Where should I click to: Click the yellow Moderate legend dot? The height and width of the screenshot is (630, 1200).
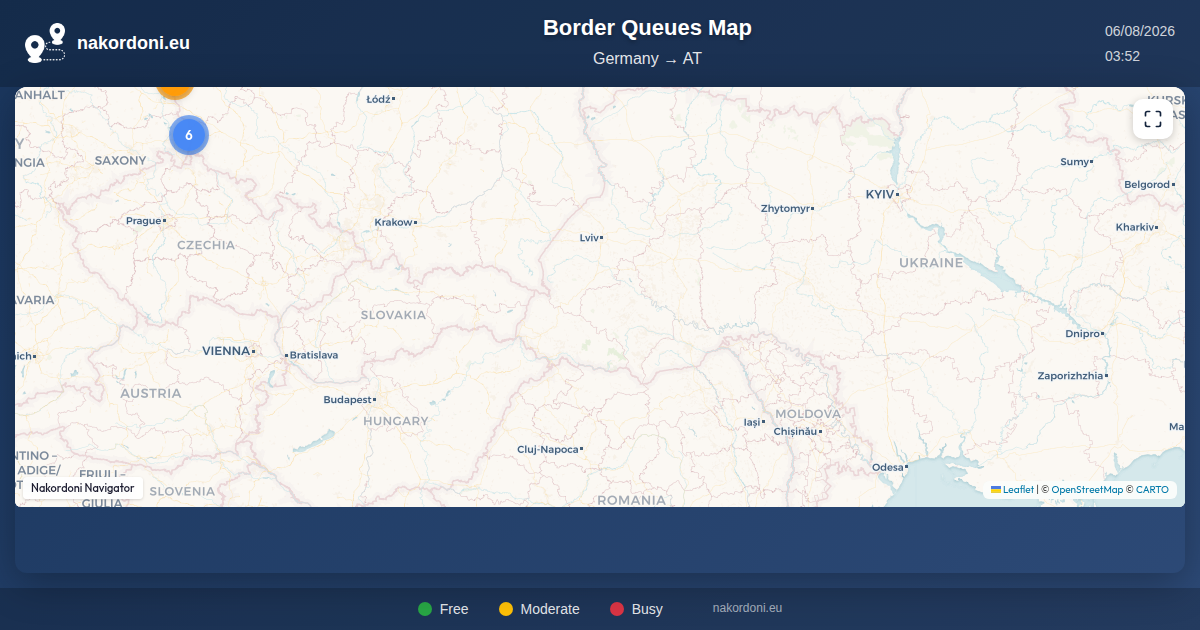(506, 609)
